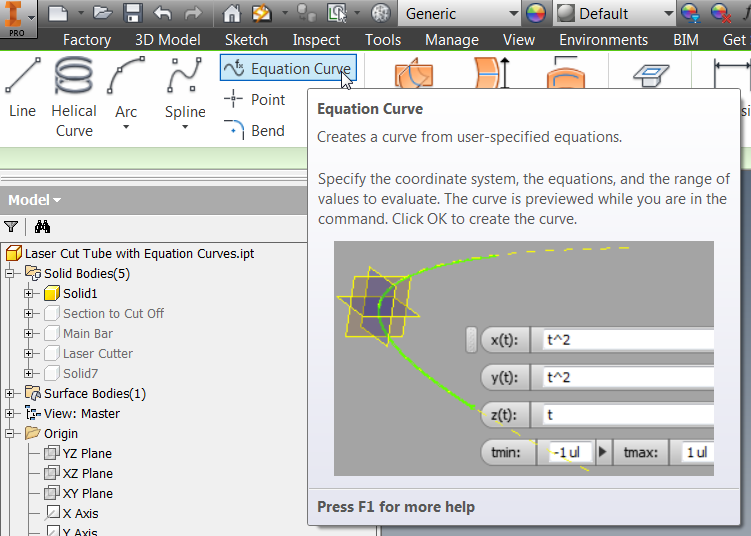751x536 pixels.
Task: Open the Generic material dropdown
Action: pos(513,13)
